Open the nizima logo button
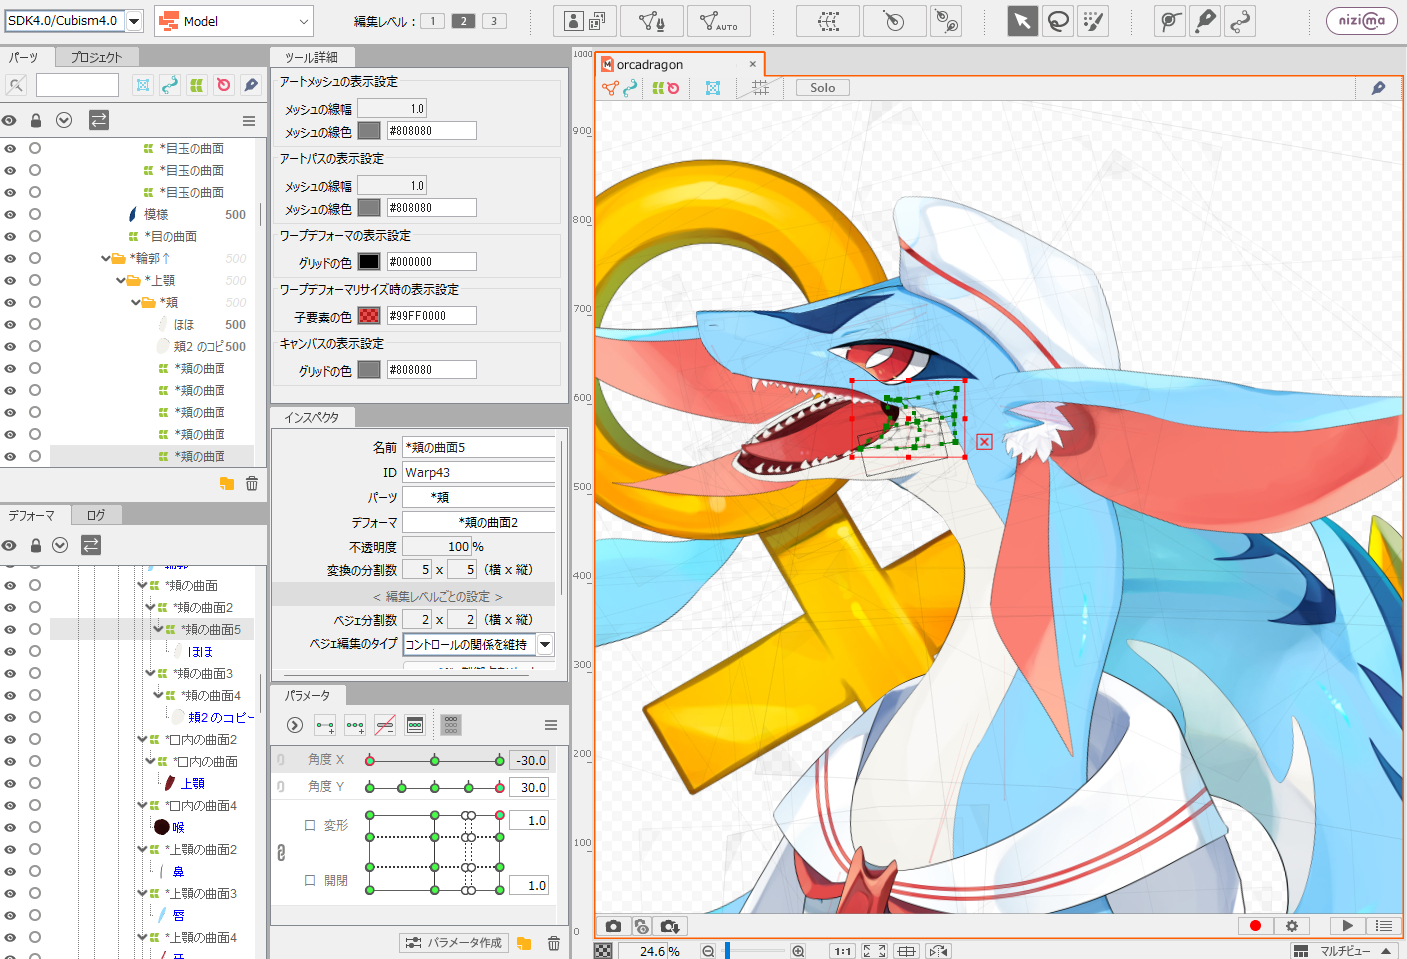This screenshot has width=1407, height=959. (x=1362, y=21)
